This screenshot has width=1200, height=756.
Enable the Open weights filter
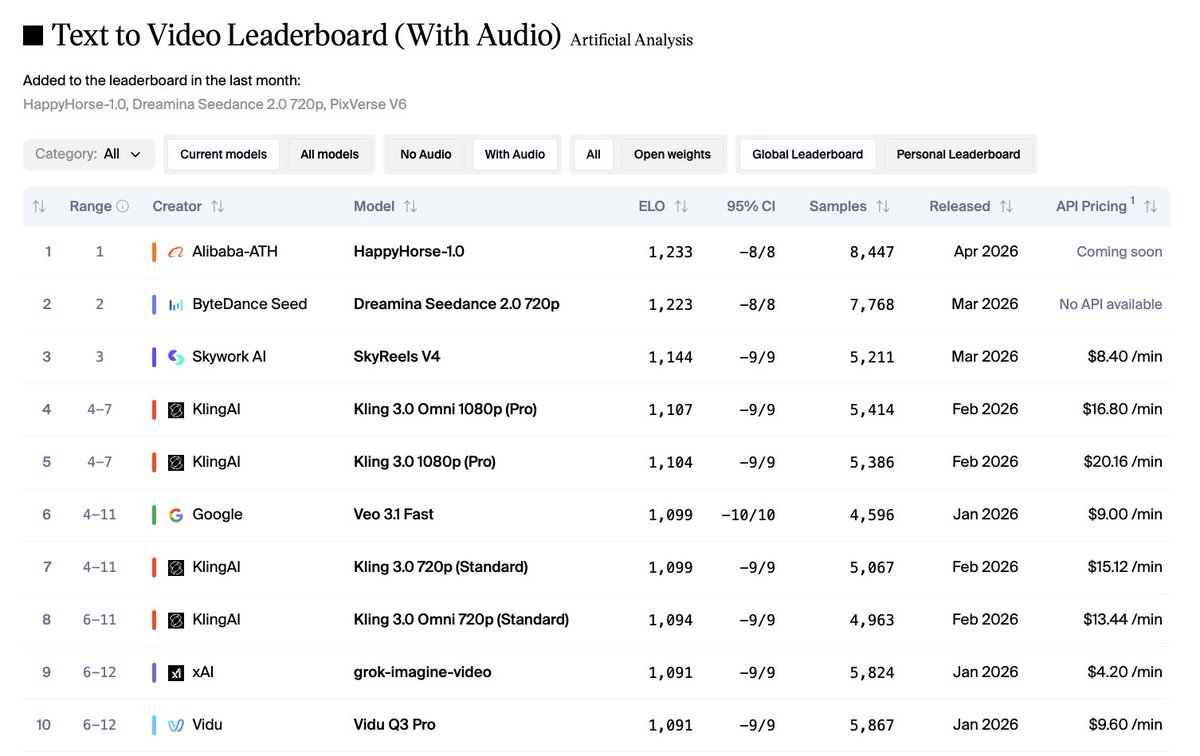coord(673,154)
